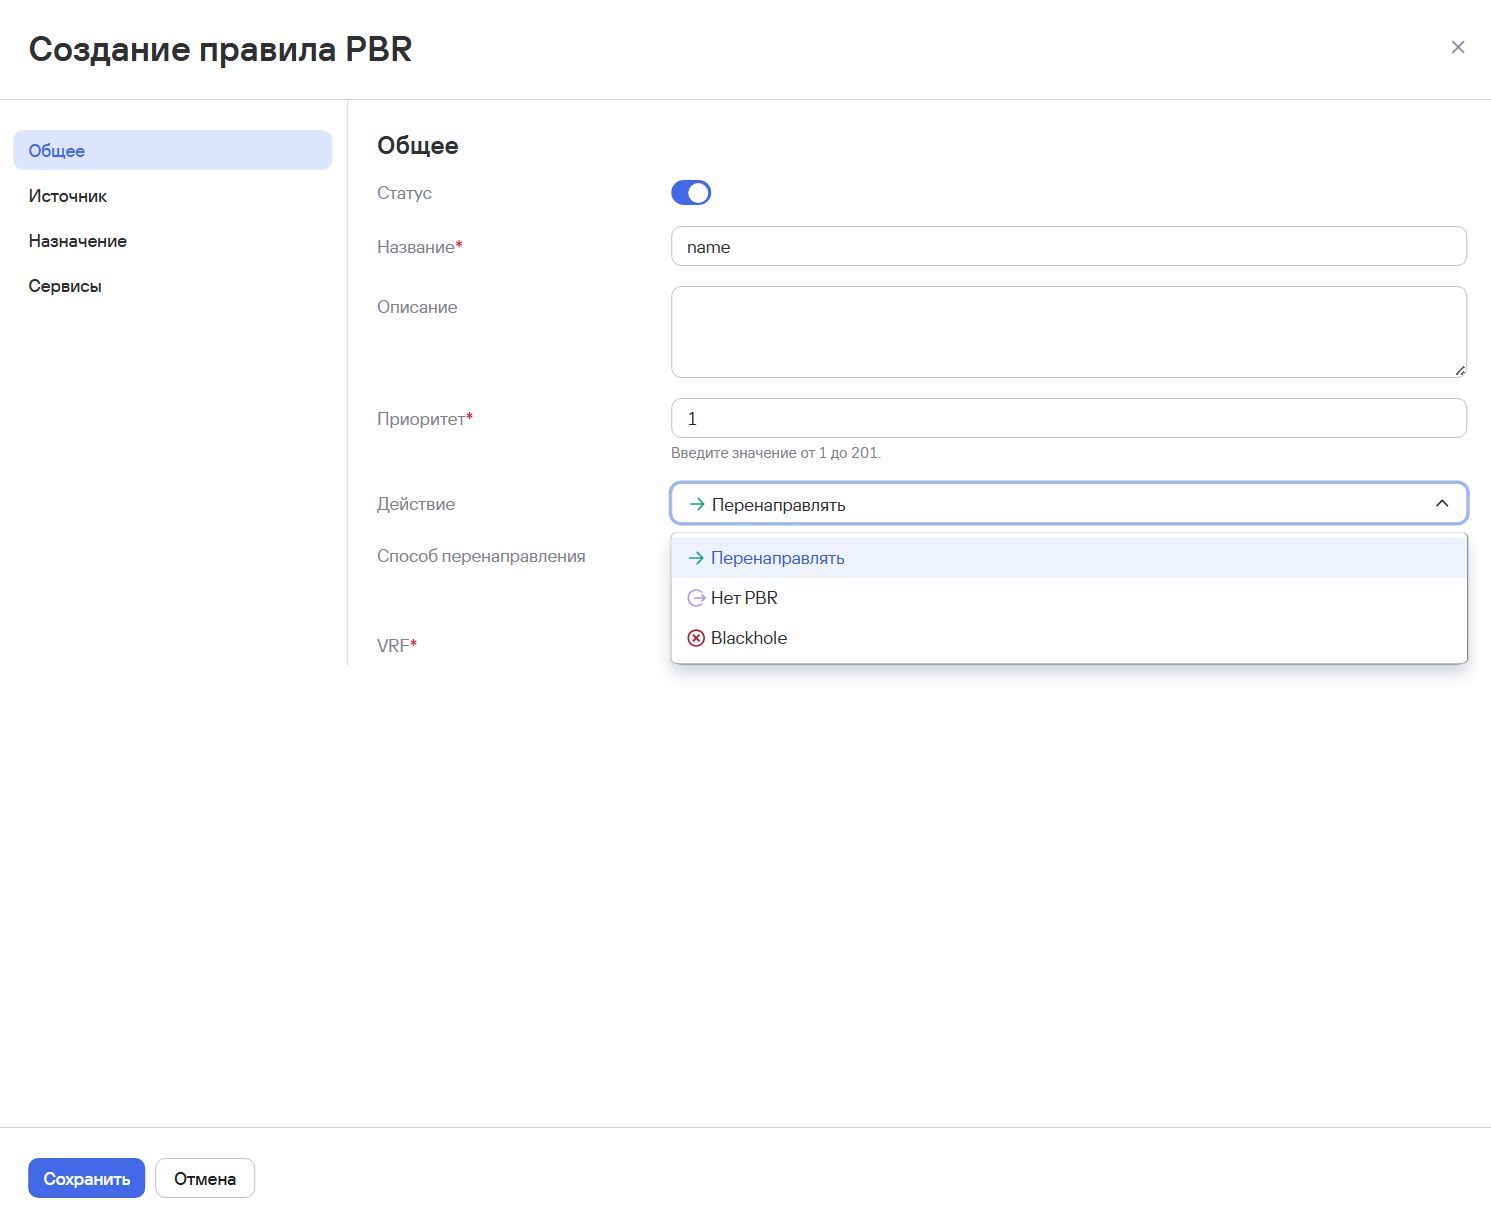This screenshot has width=1491, height=1225.
Task: Click the Действие field label
Action: [x=416, y=504]
